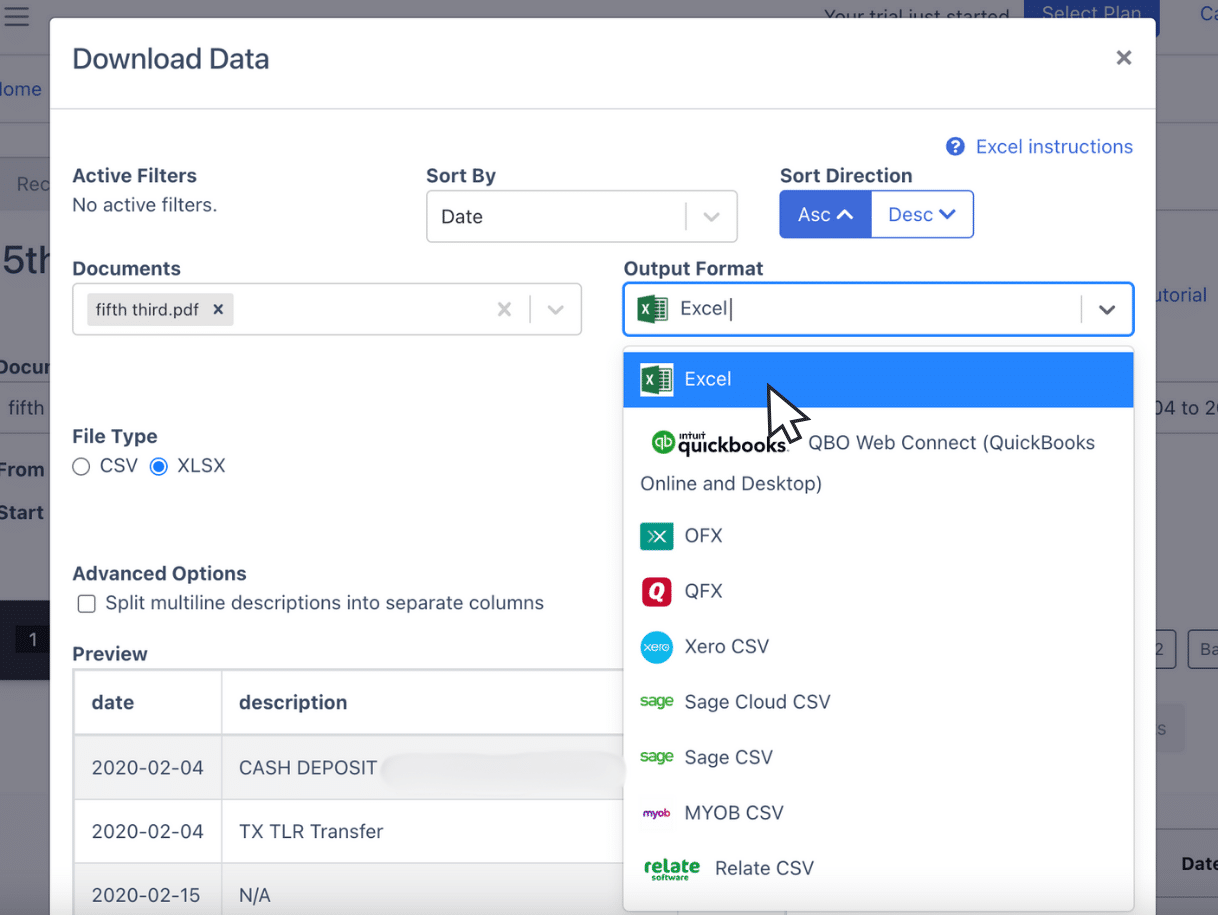This screenshot has width=1218, height=915.
Task: Click the TX TLR Transfer cell
Action: pos(423,831)
